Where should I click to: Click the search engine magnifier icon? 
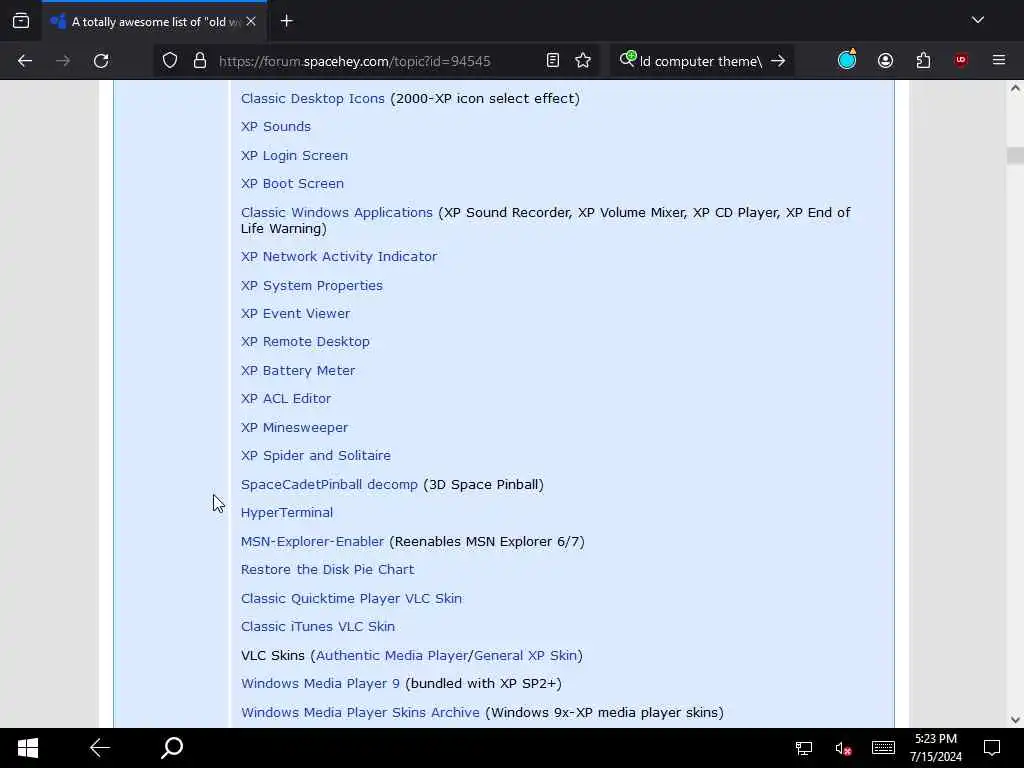pos(628,59)
